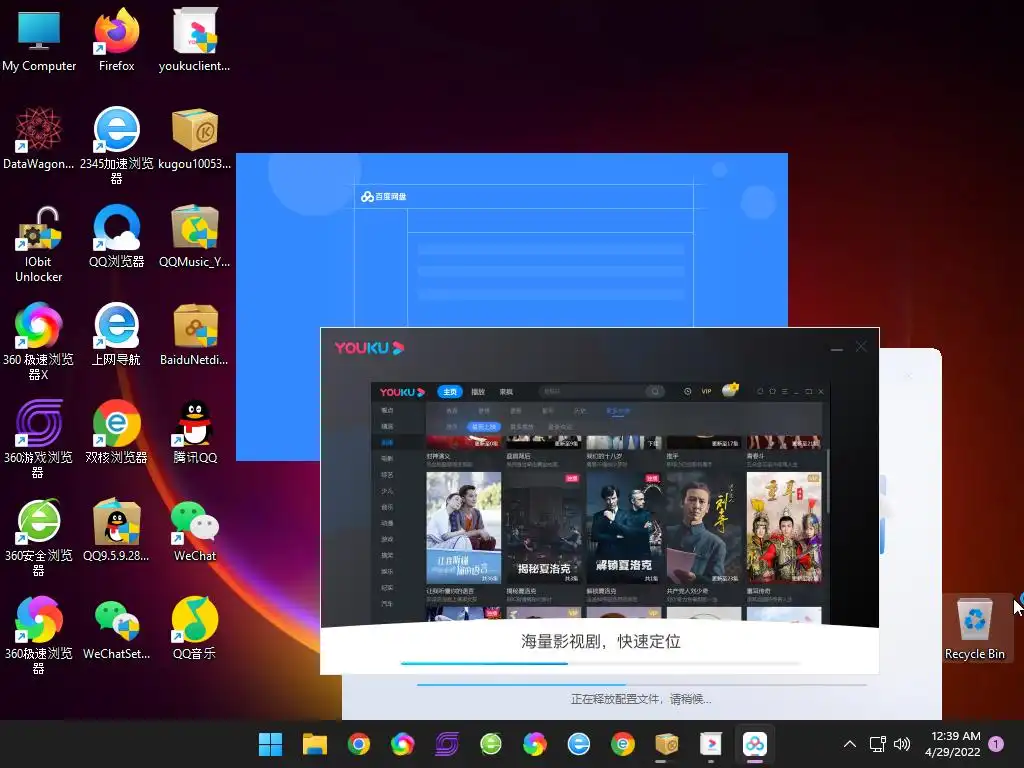Click the 双核浏览器 taskbar icon
1024x768 pixels.
tap(622, 744)
